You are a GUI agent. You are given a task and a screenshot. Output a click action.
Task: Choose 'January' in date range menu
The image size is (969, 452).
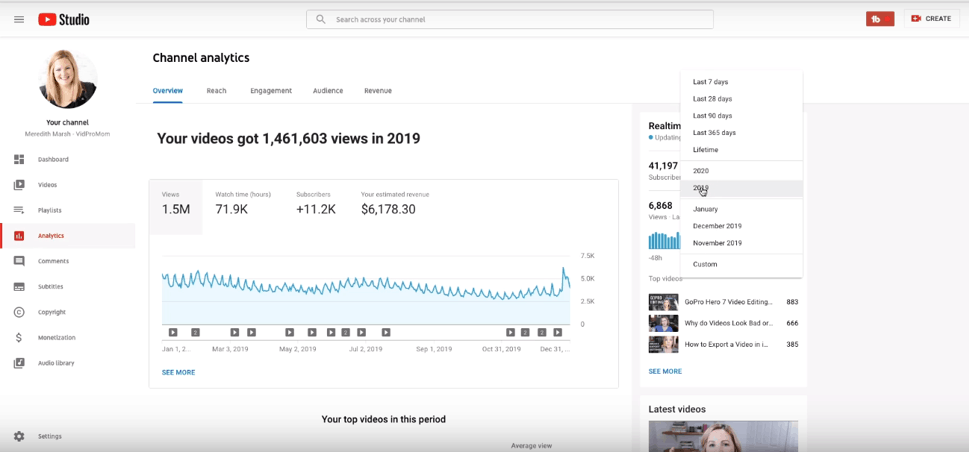[x=742, y=209]
